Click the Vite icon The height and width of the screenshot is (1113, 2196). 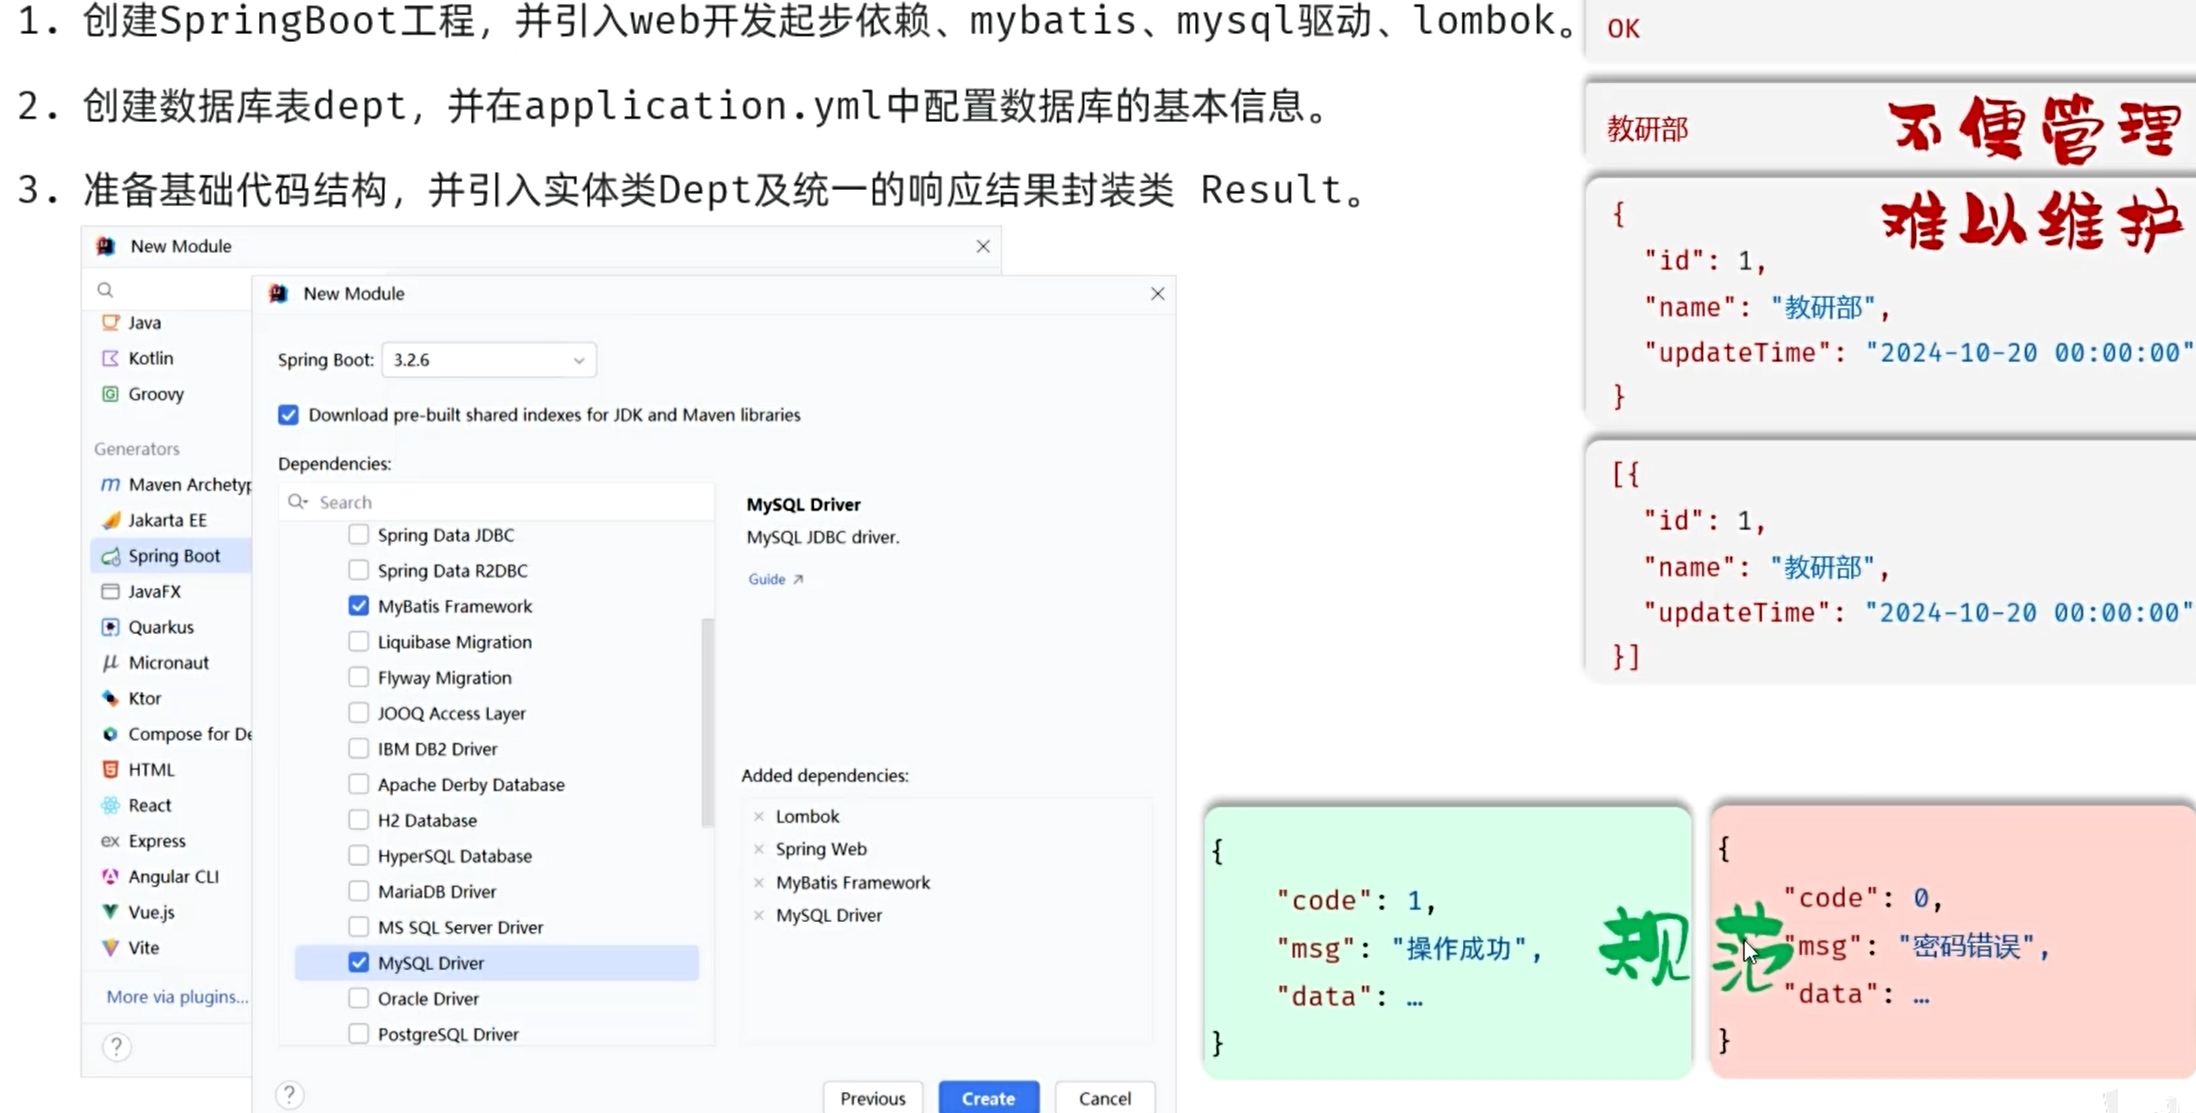[110, 947]
